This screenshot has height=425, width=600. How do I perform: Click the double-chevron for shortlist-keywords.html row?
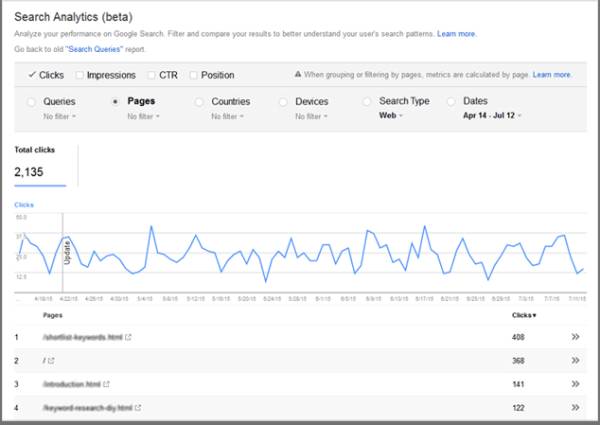click(x=575, y=337)
